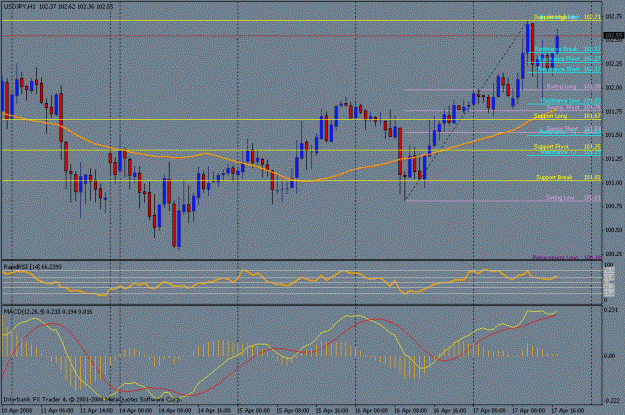This screenshot has width=625, height=415.
Task: Click the MACD zero level 0.00
Action: pyautogui.click(x=610, y=356)
